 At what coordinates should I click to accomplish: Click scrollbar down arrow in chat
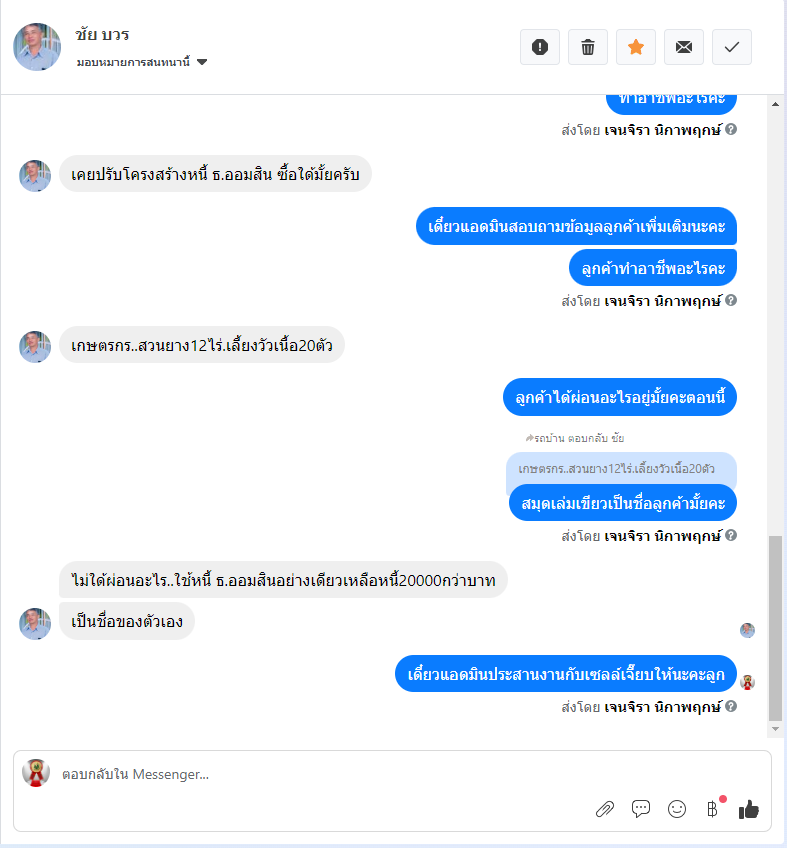click(775, 729)
